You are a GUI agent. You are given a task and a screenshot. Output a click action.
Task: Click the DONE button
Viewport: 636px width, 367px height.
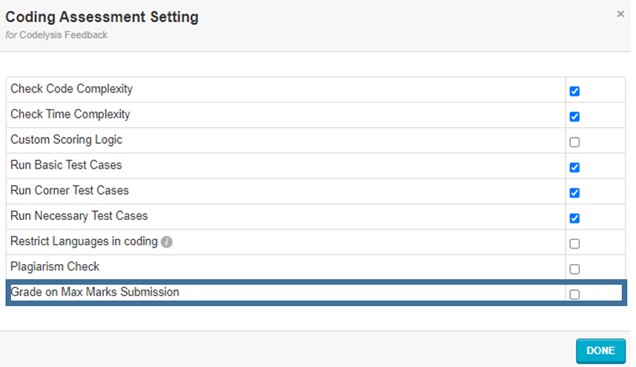(601, 350)
